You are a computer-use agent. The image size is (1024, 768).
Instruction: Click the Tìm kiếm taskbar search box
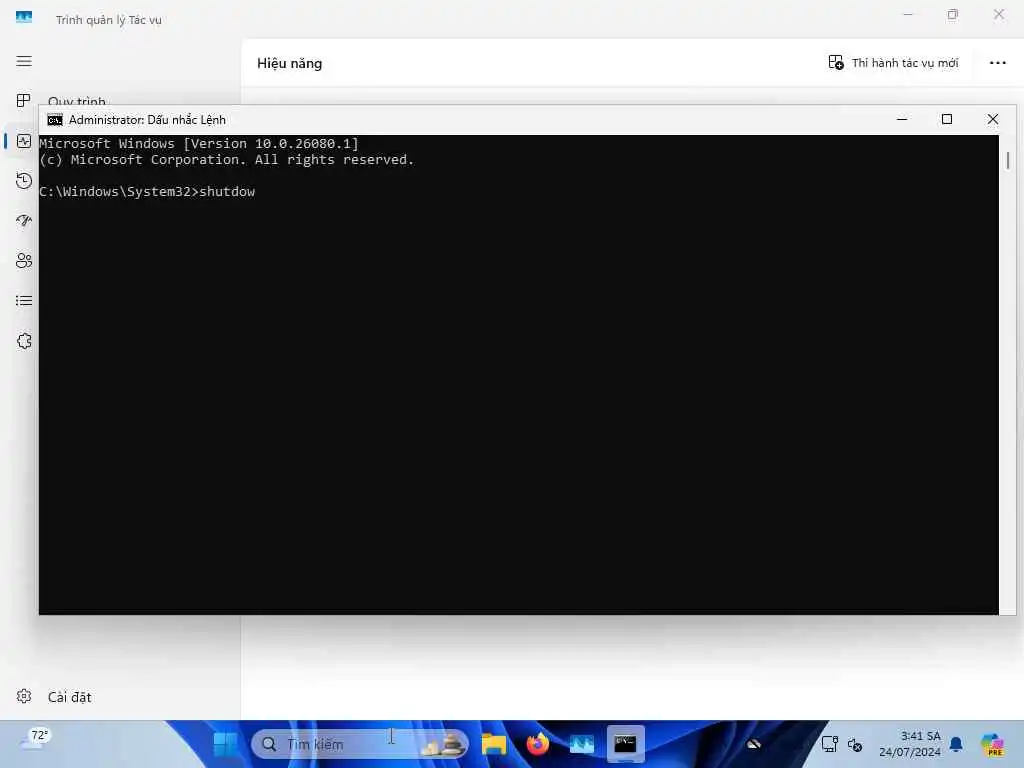pyautogui.click(x=360, y=744)
